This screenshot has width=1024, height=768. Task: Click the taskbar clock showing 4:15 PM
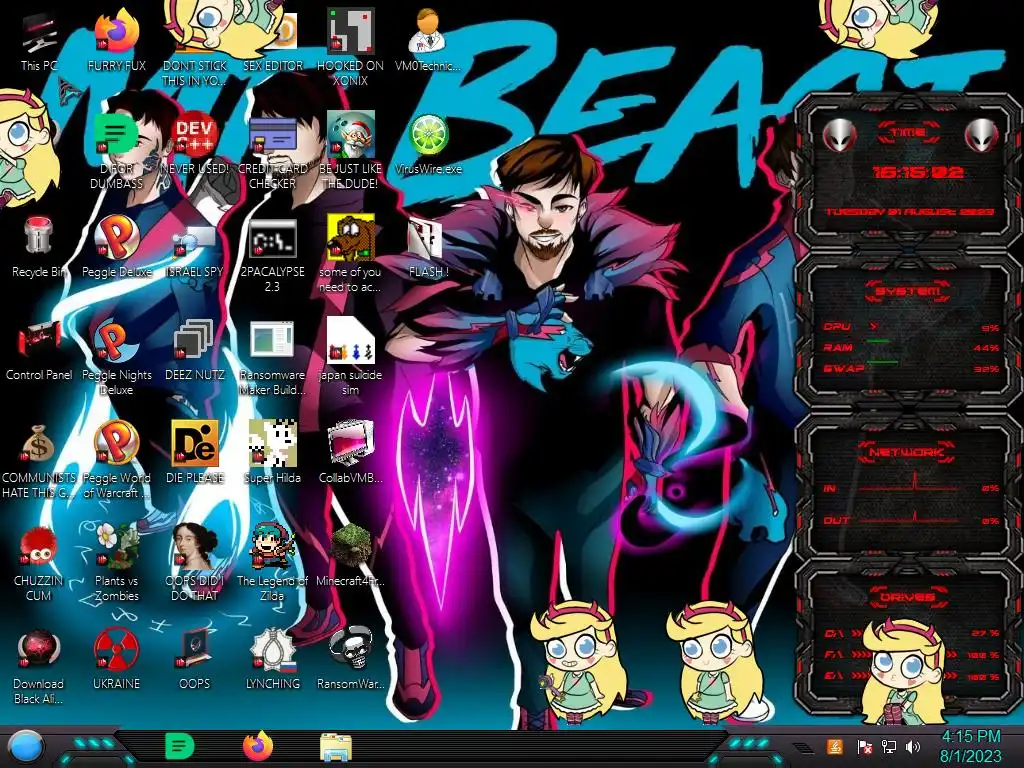pyautogui.click(x=970, y=746)
